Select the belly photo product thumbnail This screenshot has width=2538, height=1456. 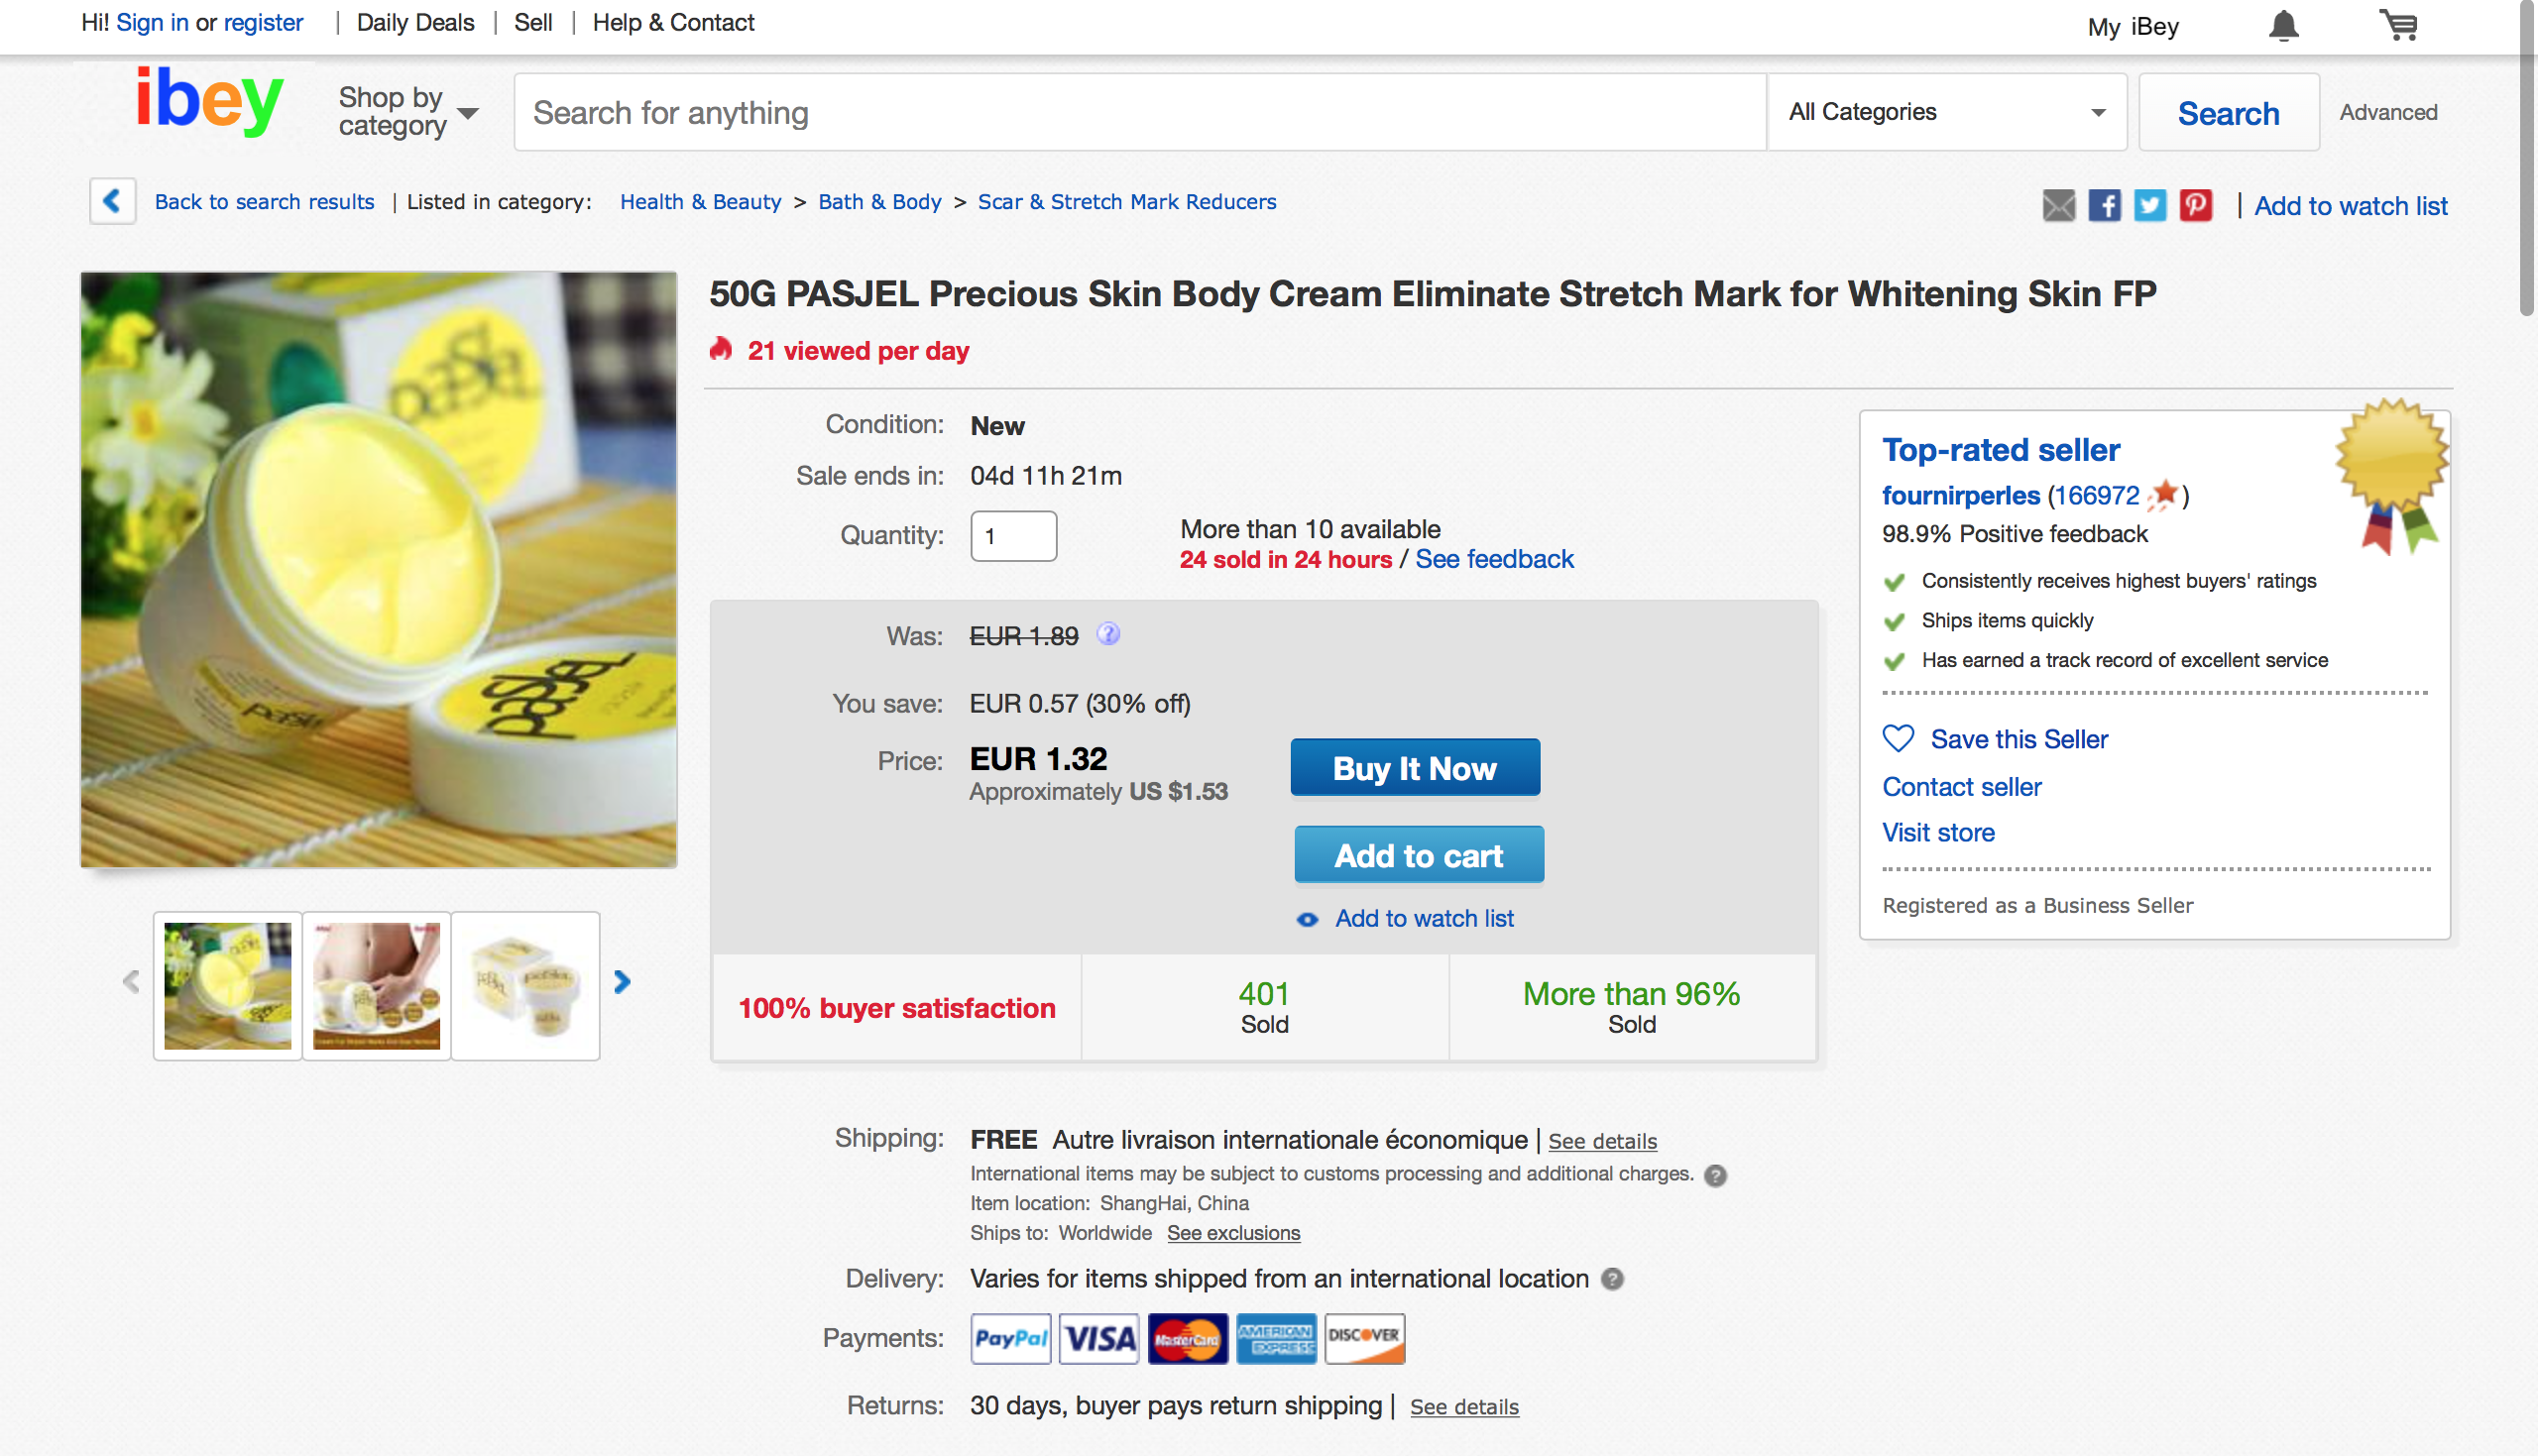tap(376, 986)
